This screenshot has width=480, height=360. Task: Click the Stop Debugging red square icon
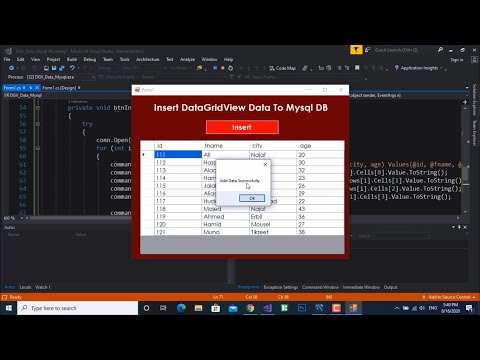click(223, 68)
